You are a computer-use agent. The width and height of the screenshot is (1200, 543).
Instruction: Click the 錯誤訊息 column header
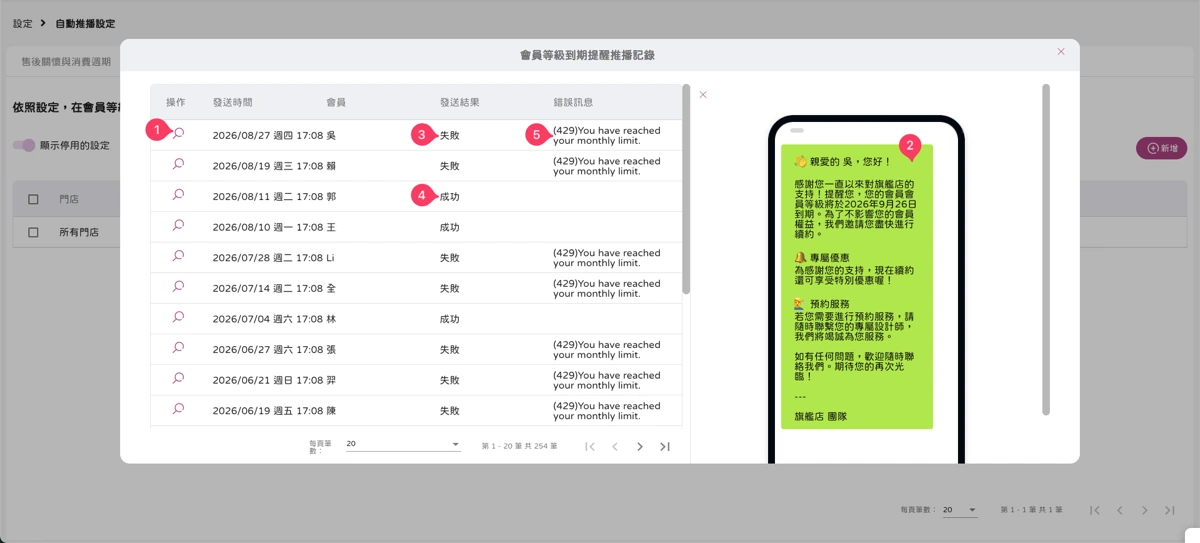pyautogui.click(x=573, y=102)
